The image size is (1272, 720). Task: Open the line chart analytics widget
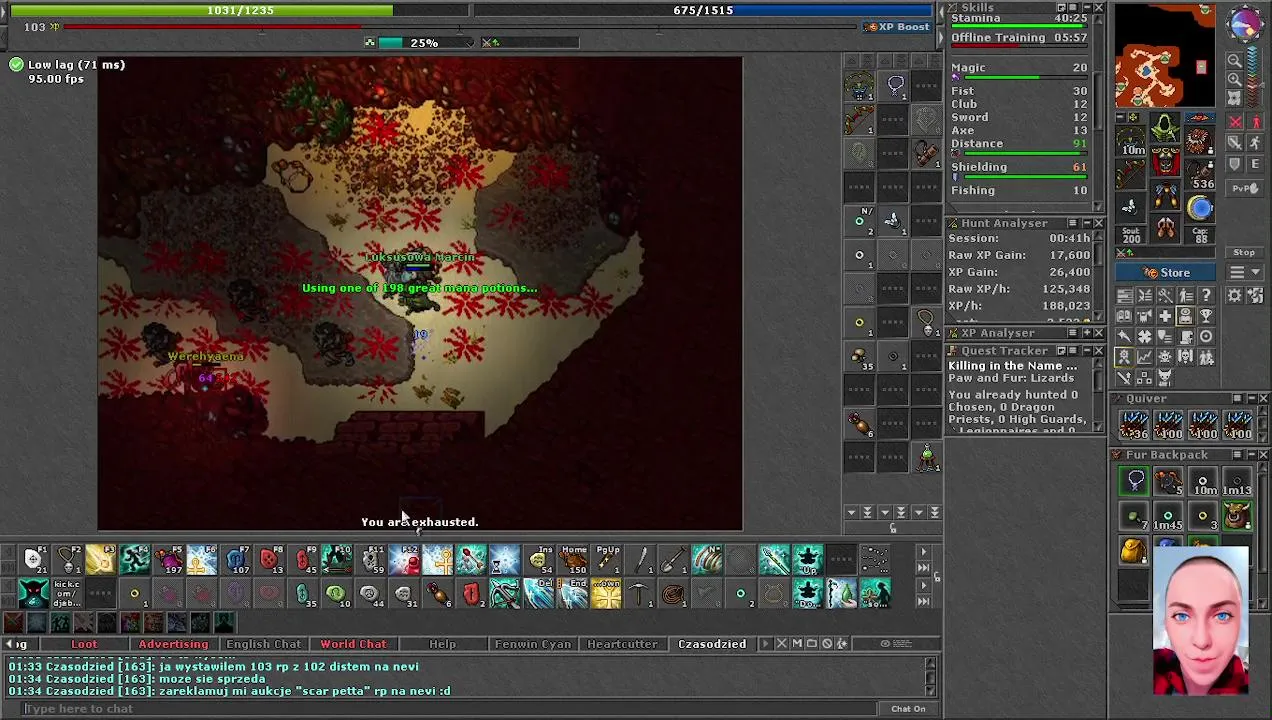1145,356
